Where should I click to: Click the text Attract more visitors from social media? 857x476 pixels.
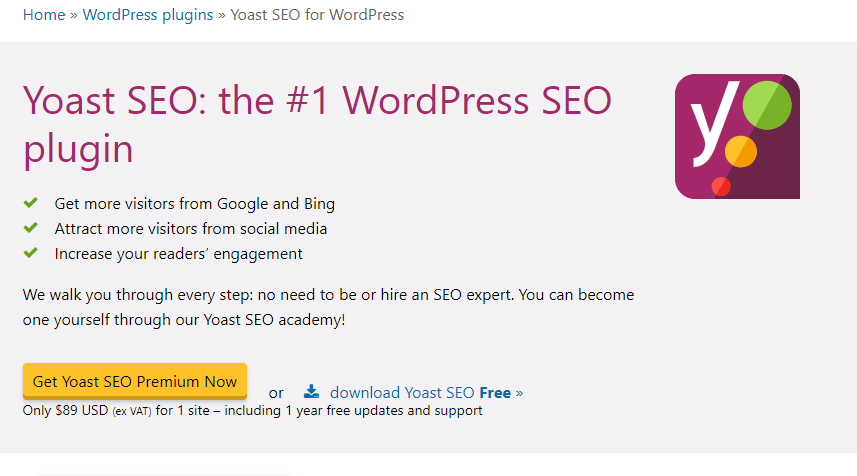[x=191, y=228]
